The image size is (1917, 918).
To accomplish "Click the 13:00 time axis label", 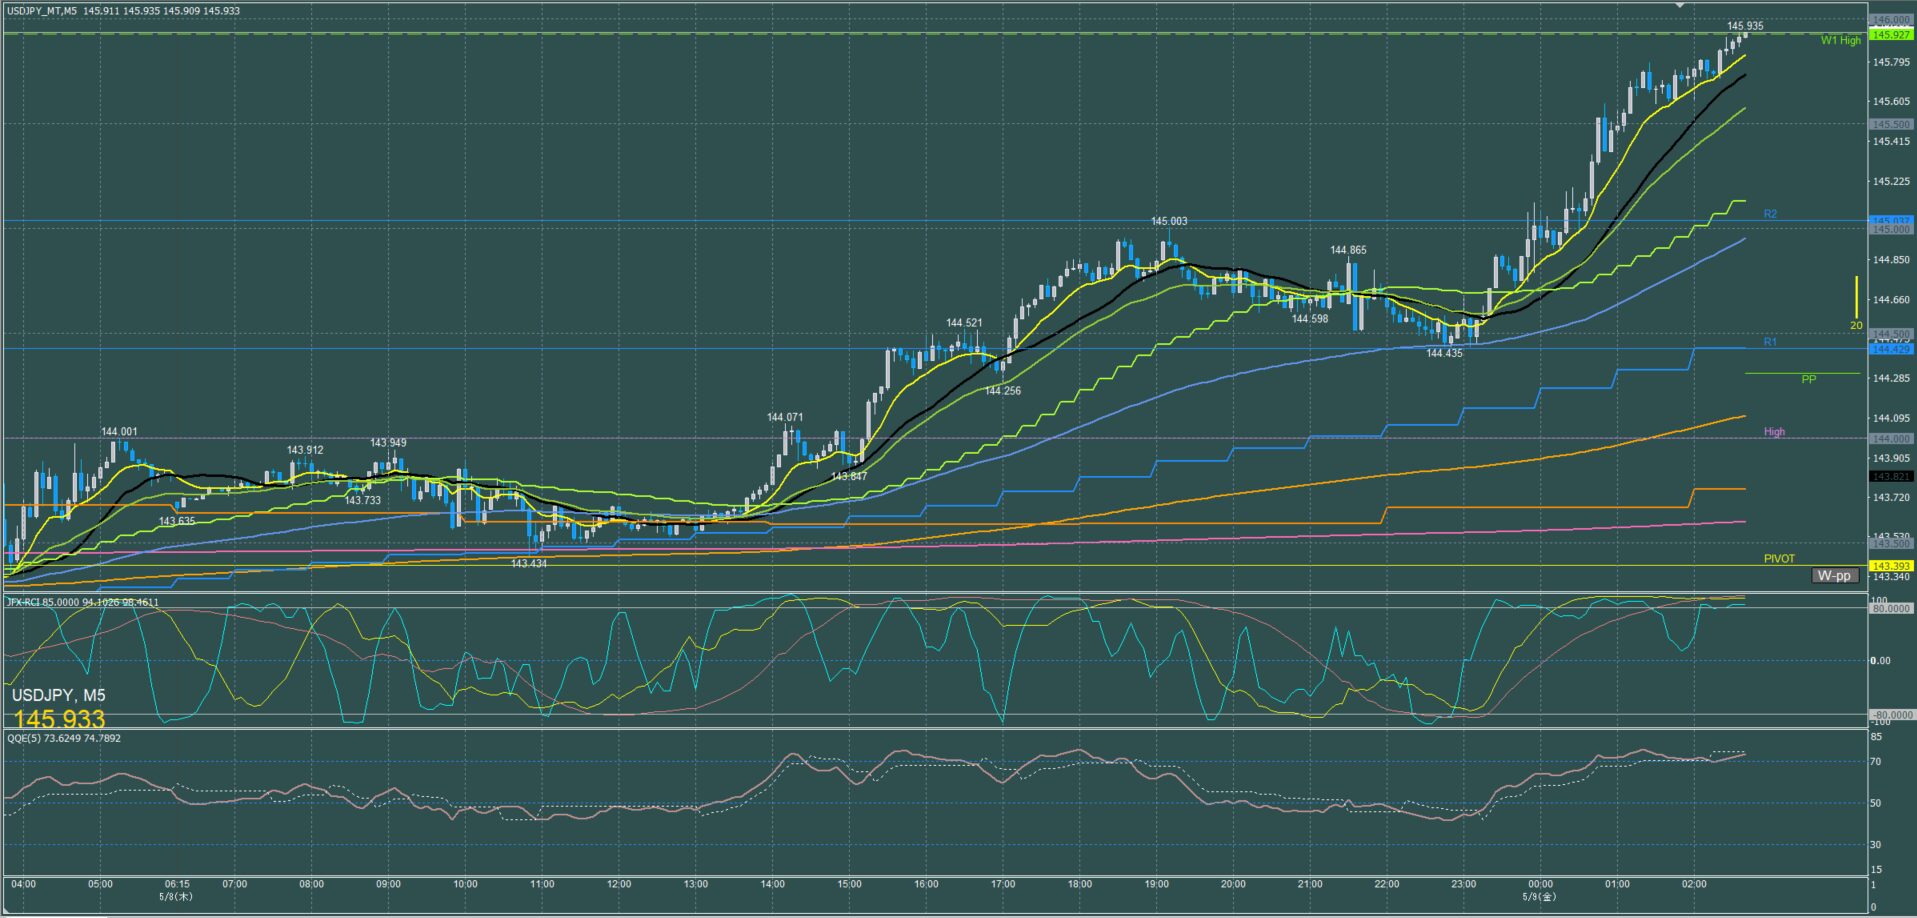I will (x=696, y=884).
